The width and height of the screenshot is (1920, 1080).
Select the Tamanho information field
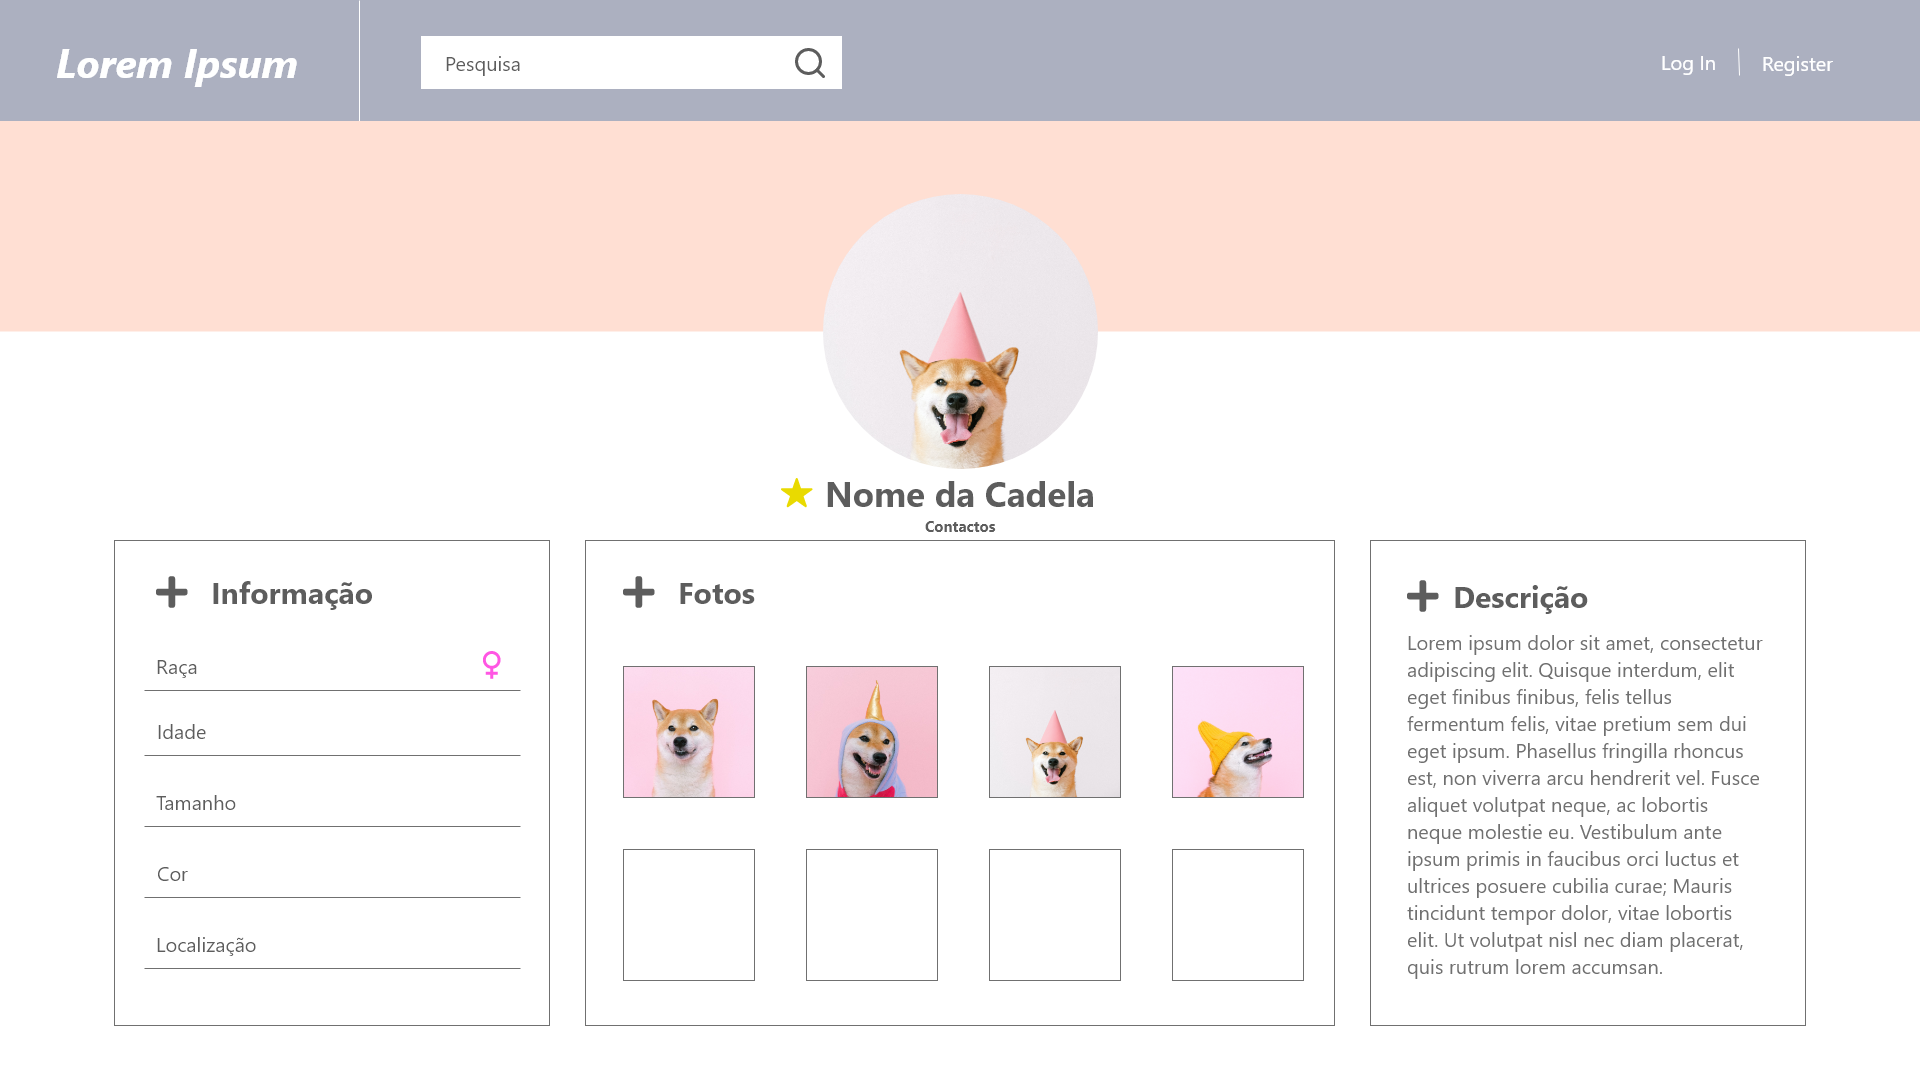click(x=332, y=803)
